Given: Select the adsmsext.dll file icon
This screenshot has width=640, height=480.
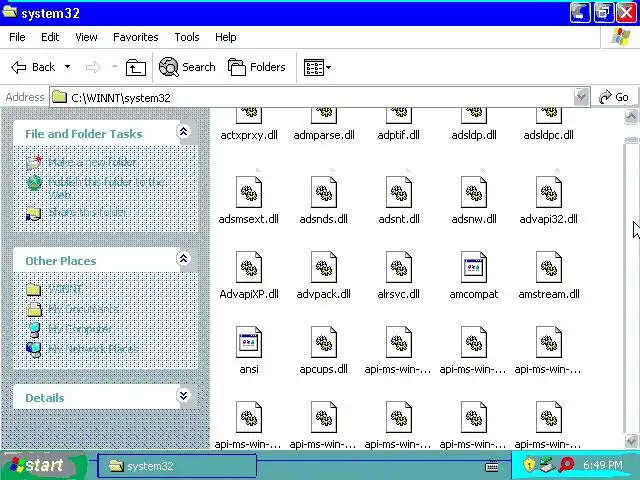Looking at the screenshot, I should pyautogui.click(x=249, y=192).
